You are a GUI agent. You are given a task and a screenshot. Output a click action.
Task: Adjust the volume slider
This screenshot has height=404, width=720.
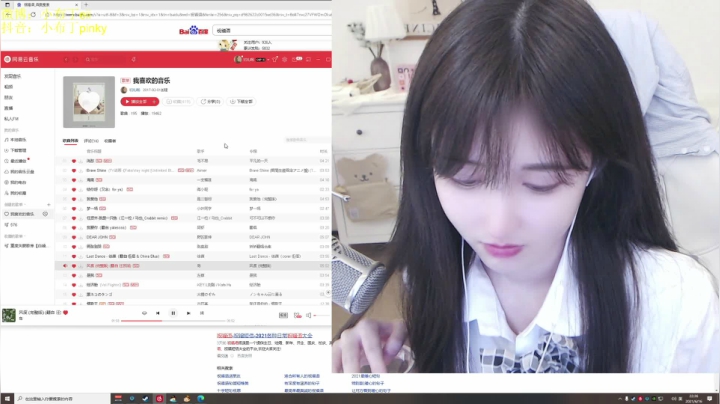[x=321, y=315]
